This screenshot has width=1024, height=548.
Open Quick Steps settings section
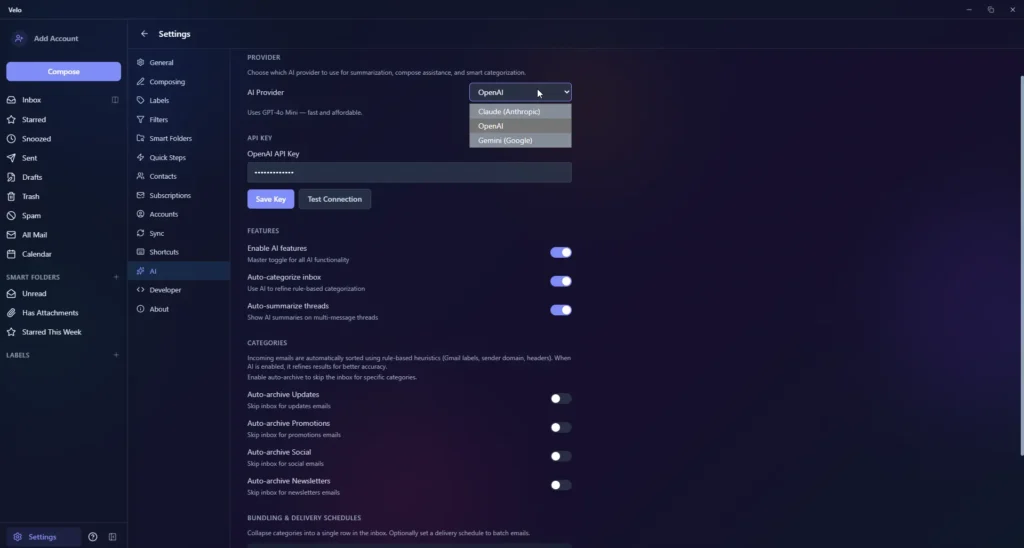tap(178, 157)
